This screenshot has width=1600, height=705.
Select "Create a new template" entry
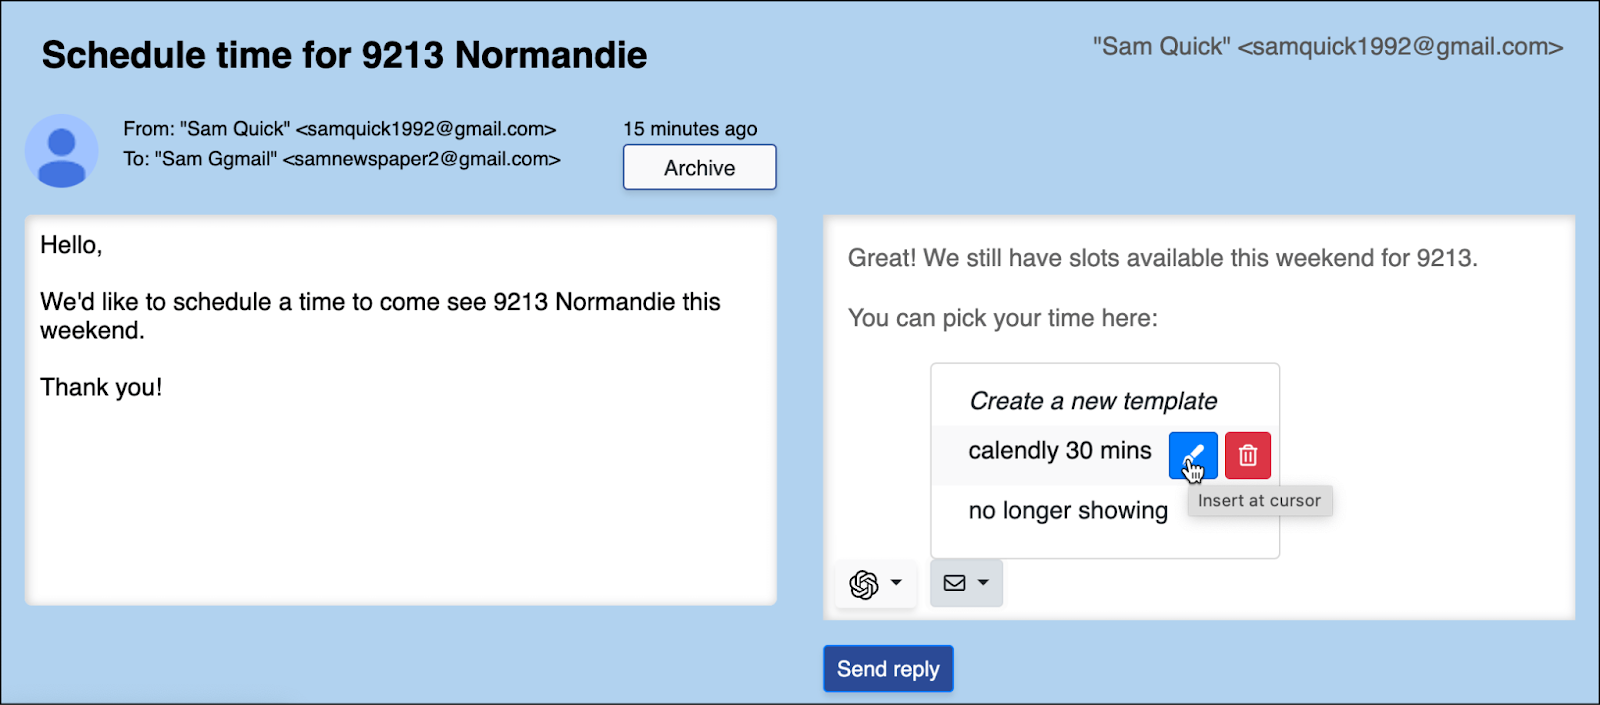[x=1093, y=401]
